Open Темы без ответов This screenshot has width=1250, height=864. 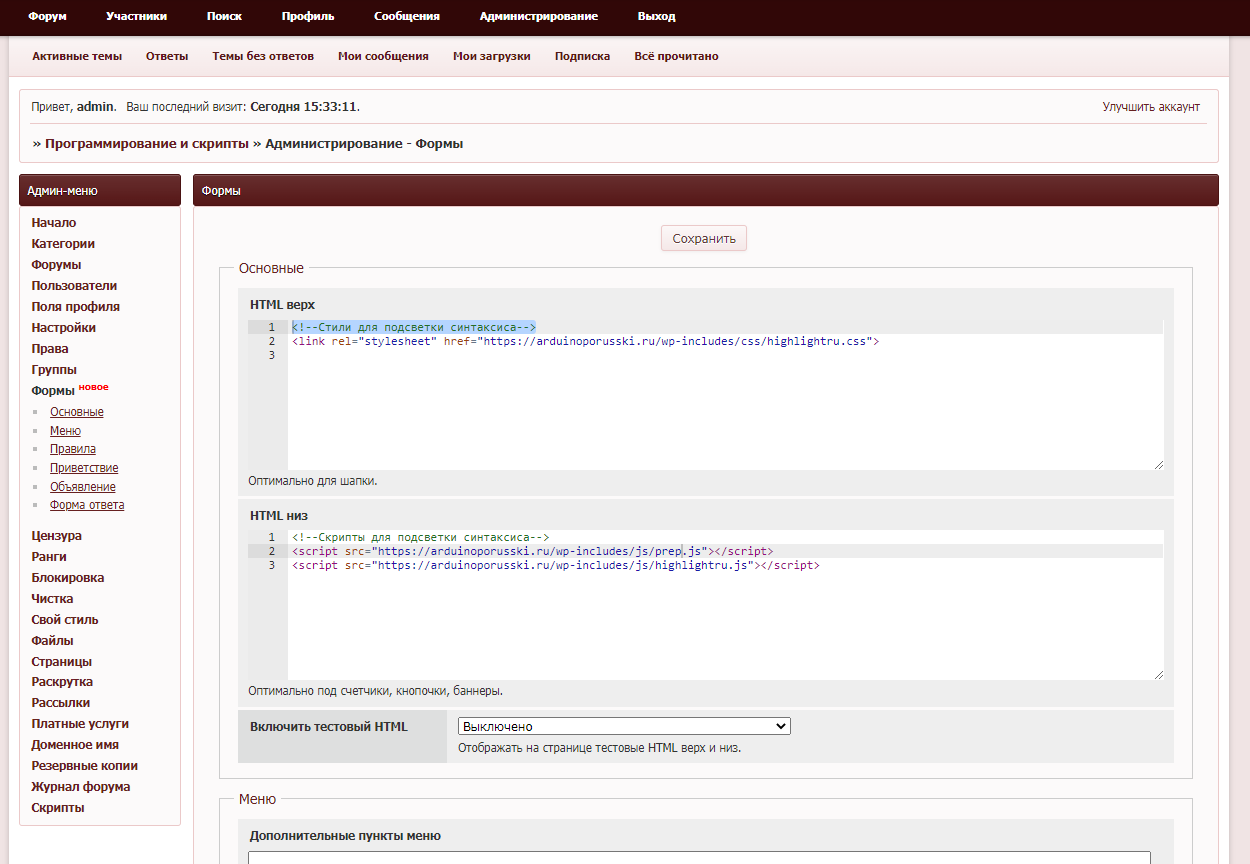click(x=263, y=56)
